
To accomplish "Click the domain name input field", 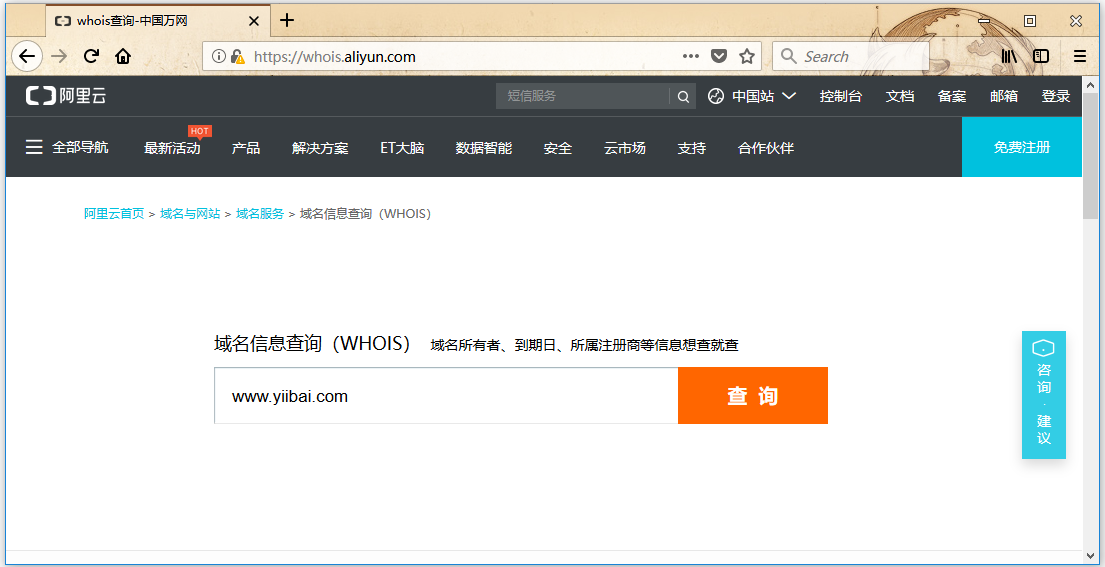I will (446, 396).
